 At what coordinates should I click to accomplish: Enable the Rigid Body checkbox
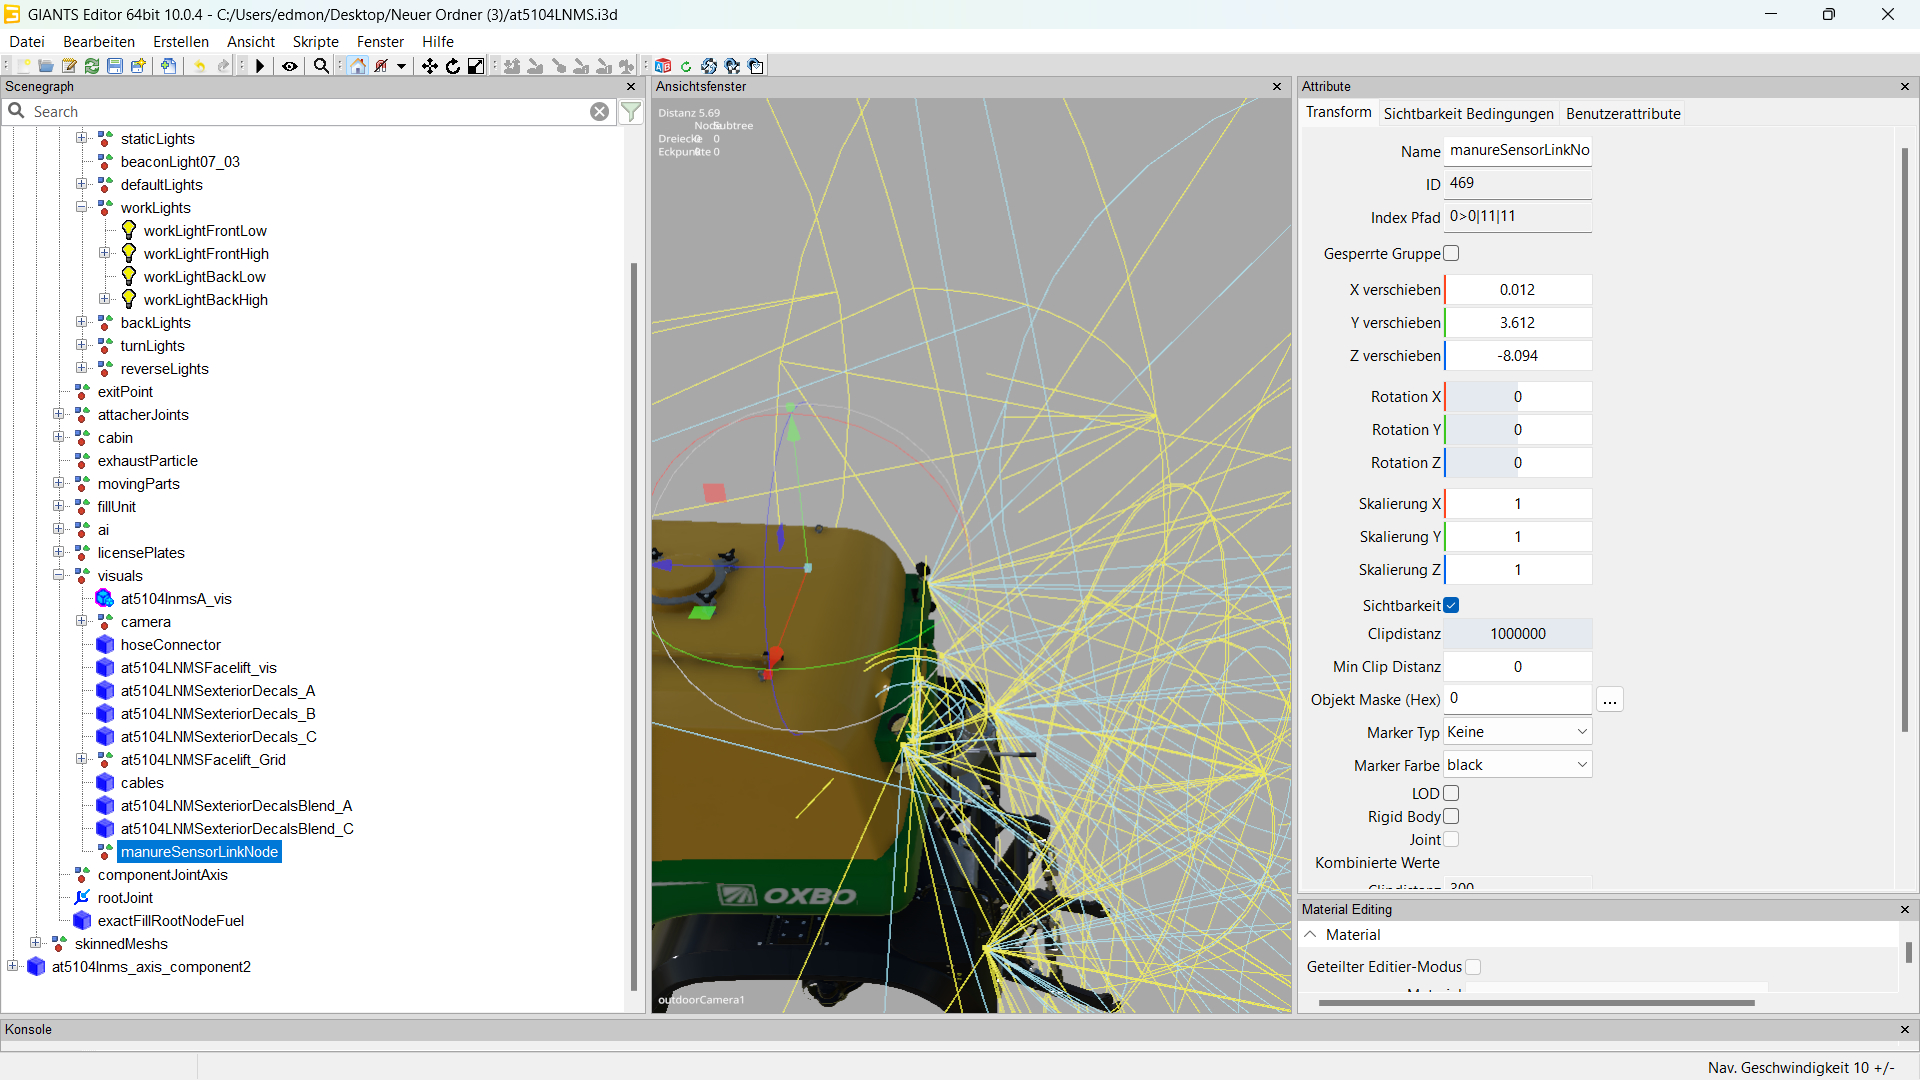coord(1451,816)
